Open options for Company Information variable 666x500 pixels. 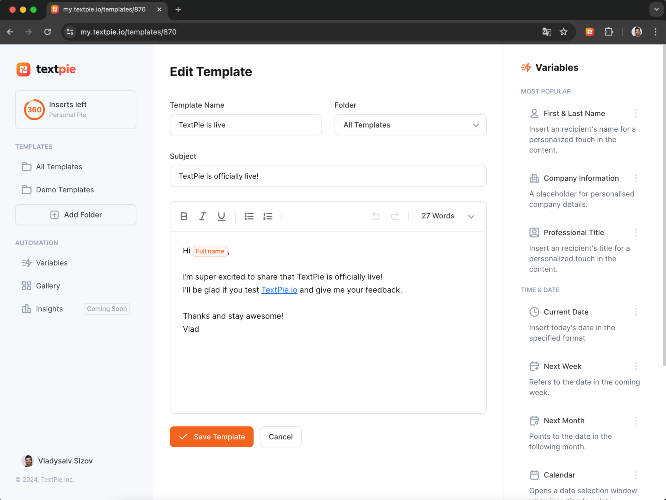636,178
